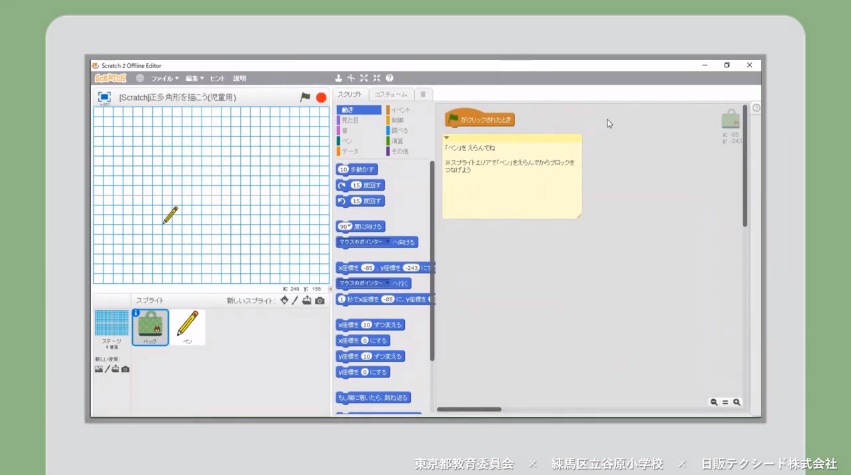The width and height of the screenshot is (851, 475).
Task: Toggle full-screen presentation mode icon above the stage
Action: [x=104, y=97]
